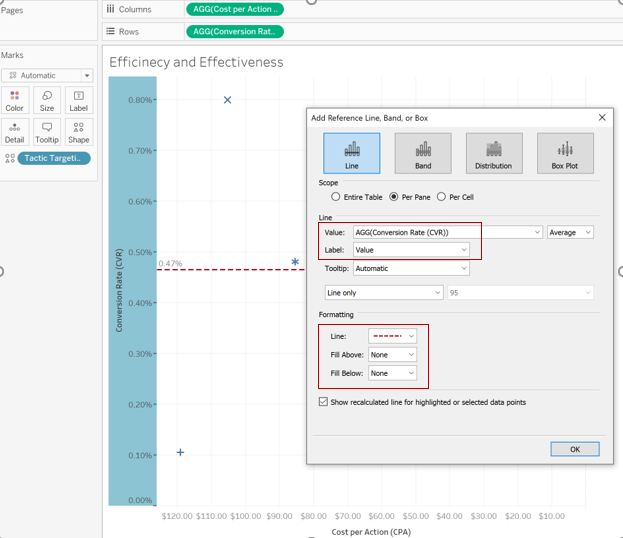Open the Value field dropdown AGG(Conversion Rate (CVR))
The image size is (623, 538).
pos(448,232)
